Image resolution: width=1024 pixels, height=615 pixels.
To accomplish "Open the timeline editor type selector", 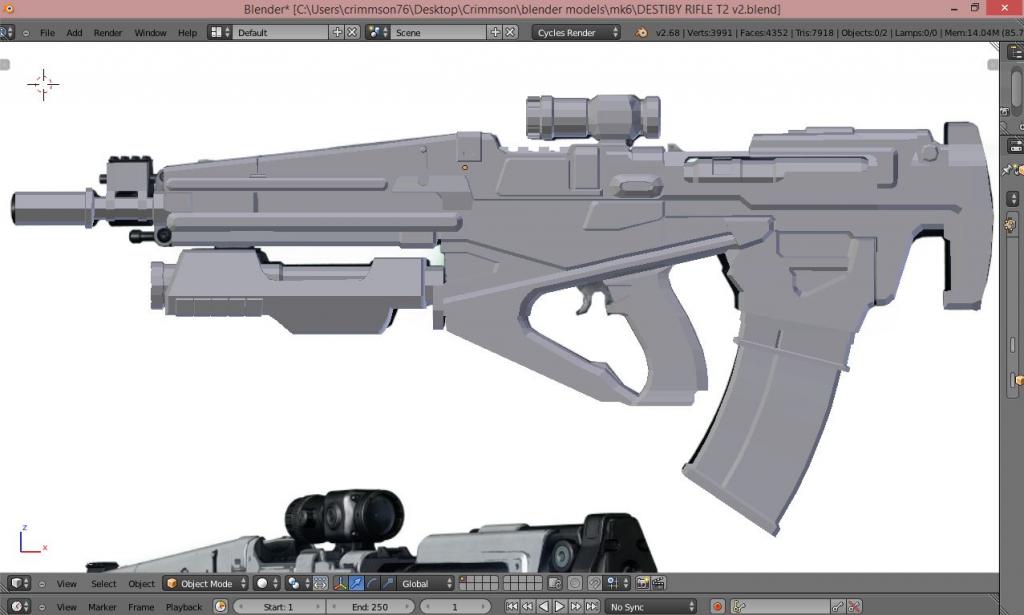I will coord(19,607).
